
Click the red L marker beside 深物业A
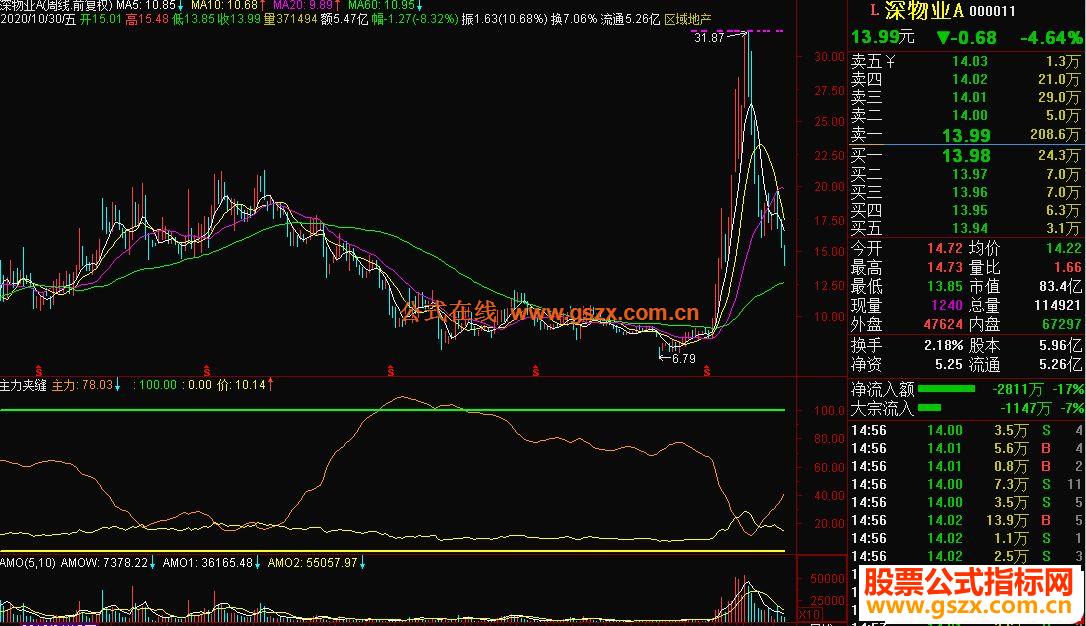coord(874,10)
